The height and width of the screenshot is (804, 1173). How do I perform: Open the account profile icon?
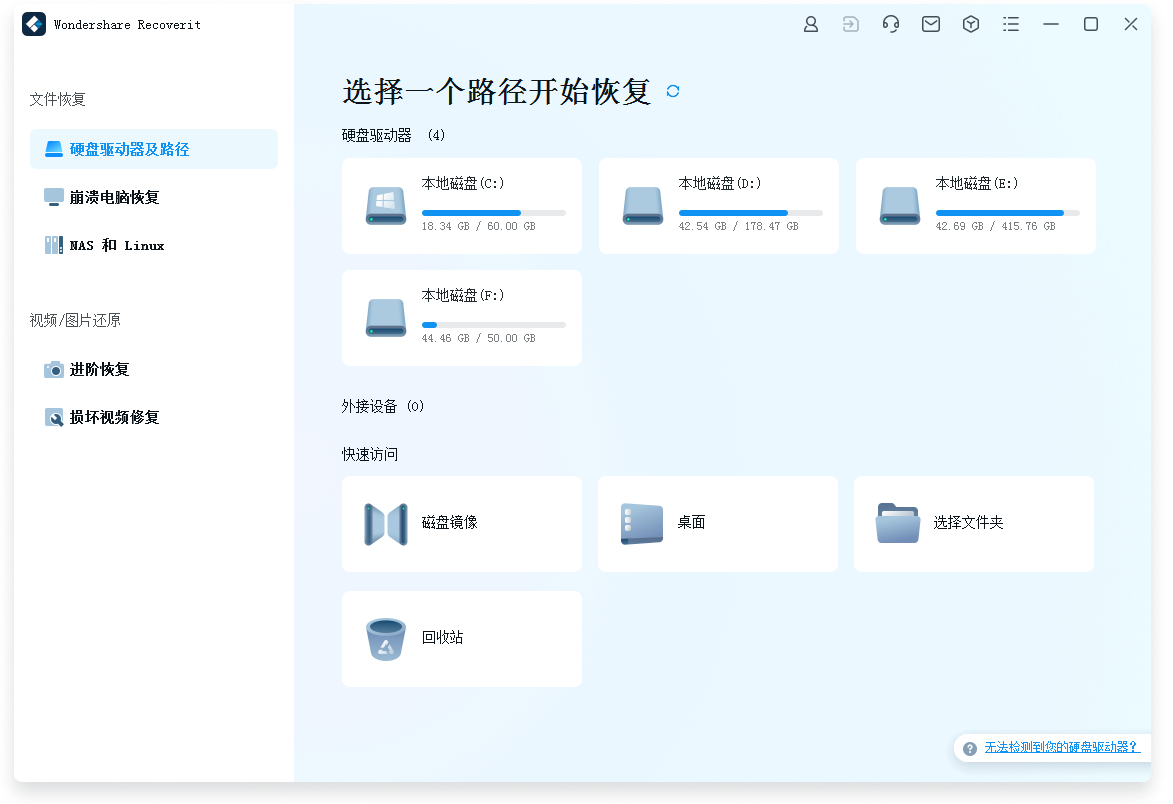click(811, 23)
